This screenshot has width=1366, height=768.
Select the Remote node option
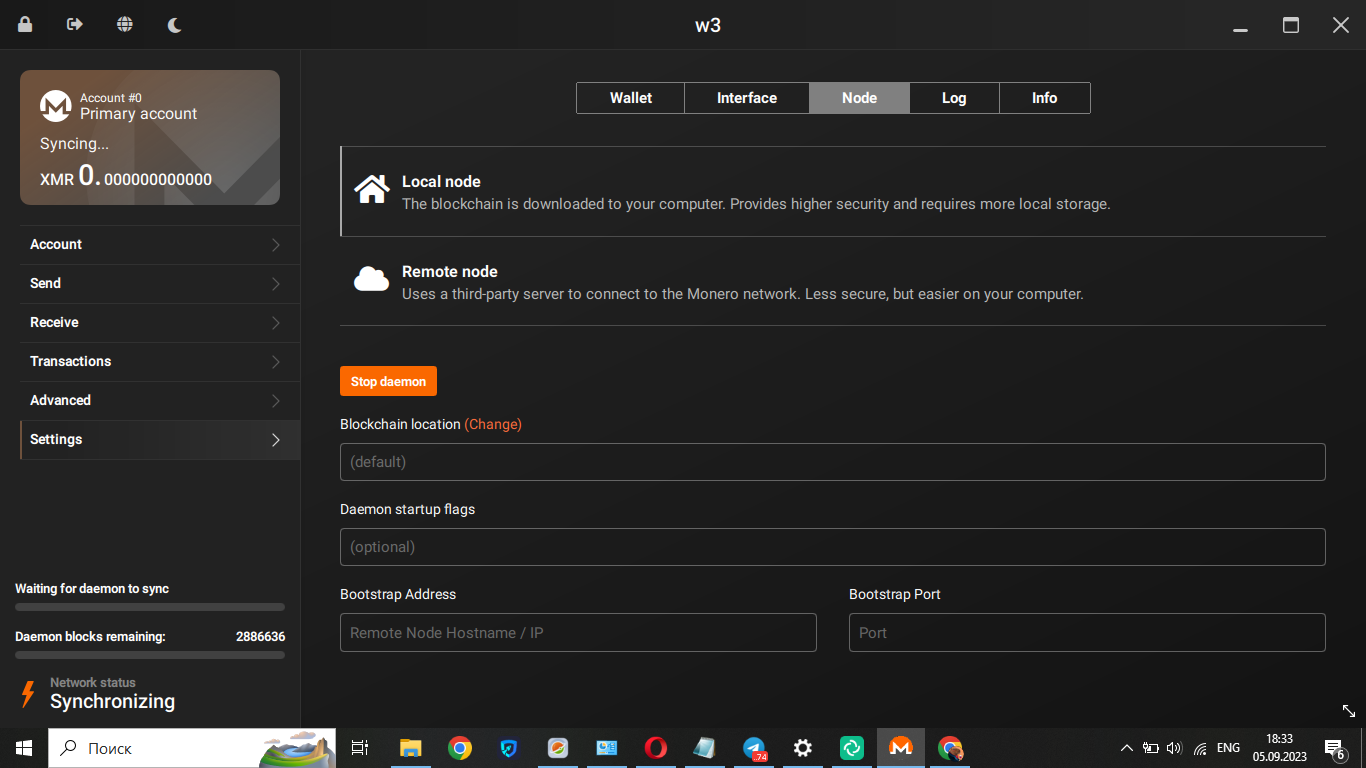(x=742, y=282)
